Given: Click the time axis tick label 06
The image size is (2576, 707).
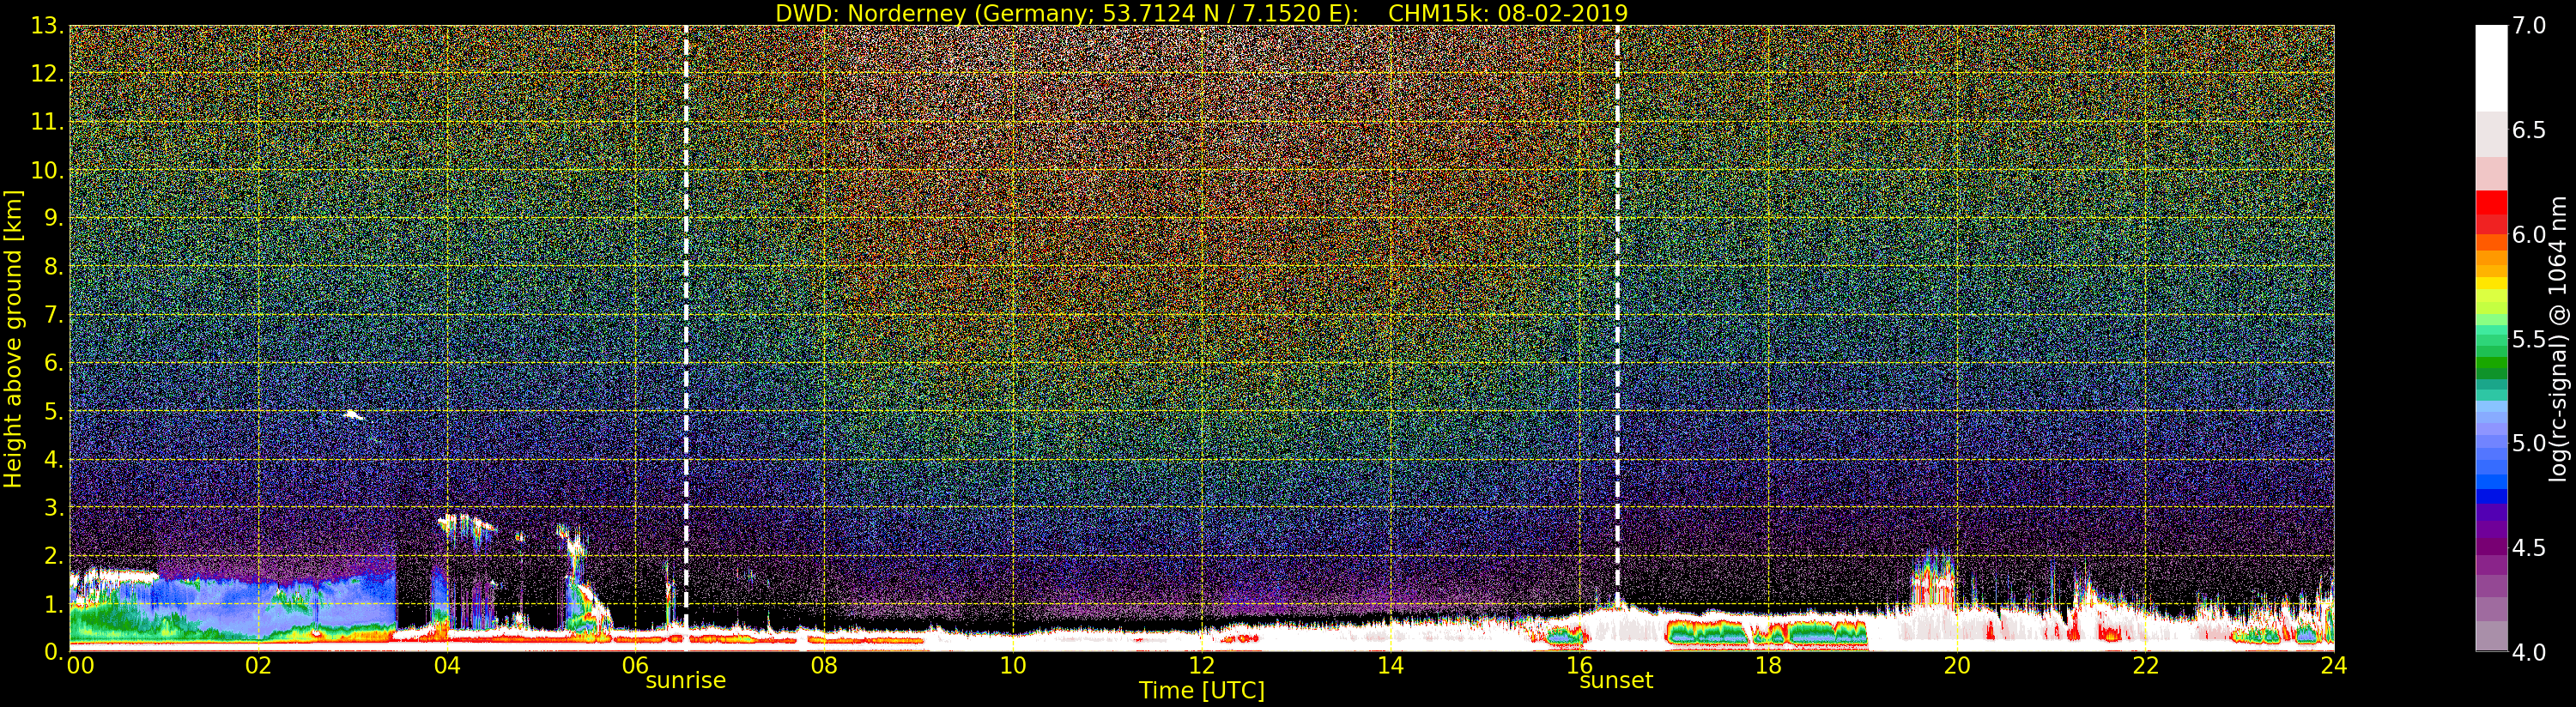Looking at the screenshot, I should [635, 666].
